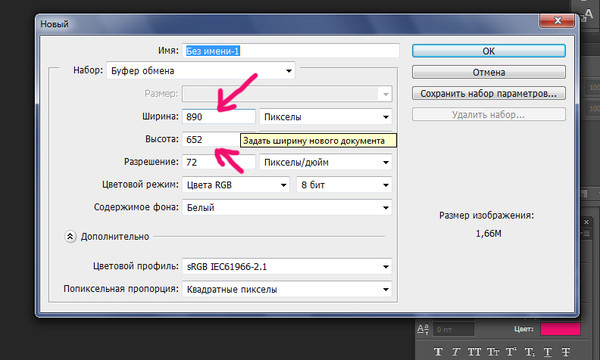The width and height of the screenshot is (600, 360).
Task: Open the Цветовой профиль sRGB dropdown
Action: 287,267
